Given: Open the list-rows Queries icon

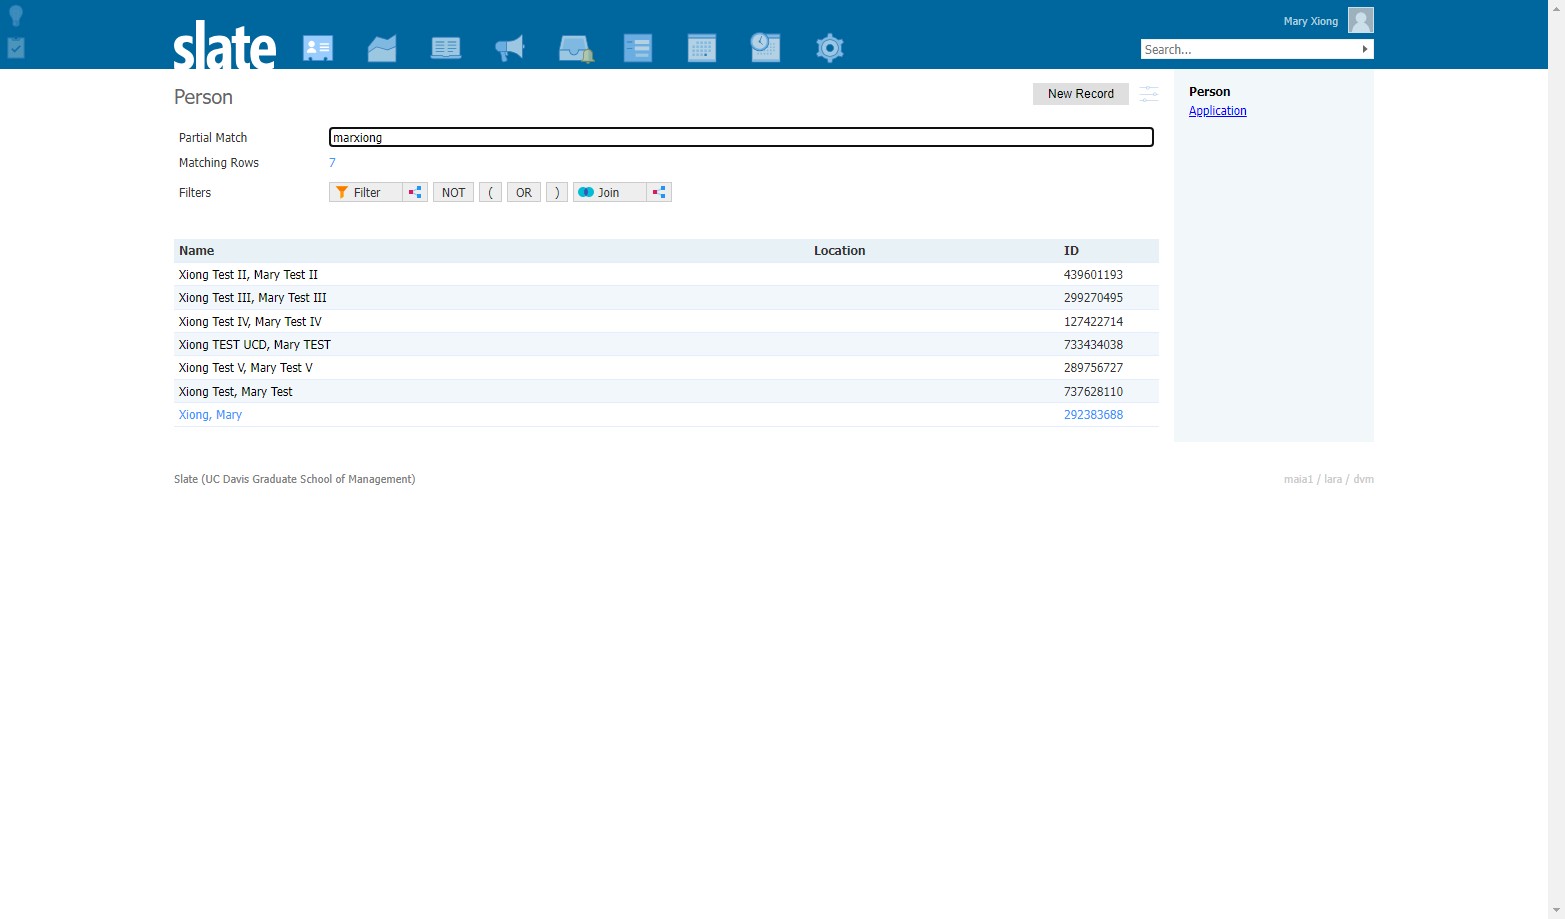Looking at the screenshot, I should point(638,48).
